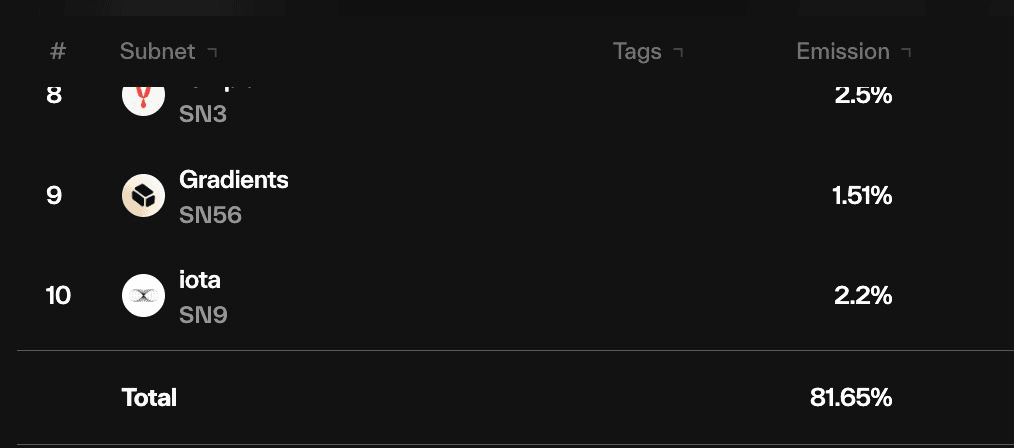The image size is (1014, 448).
Task: Click the 1.51% emission value for Gradients
Action: pyautogui.click(x=863, y=196)
